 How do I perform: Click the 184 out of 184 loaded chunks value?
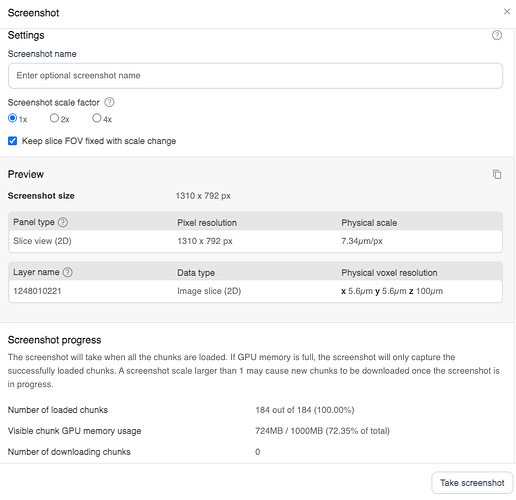305,410
